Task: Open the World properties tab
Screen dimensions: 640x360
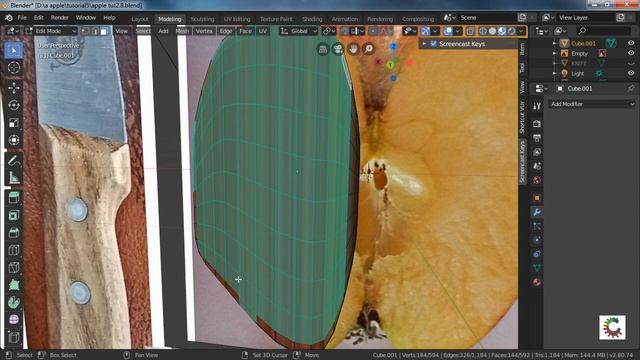Action: point(537,180)
